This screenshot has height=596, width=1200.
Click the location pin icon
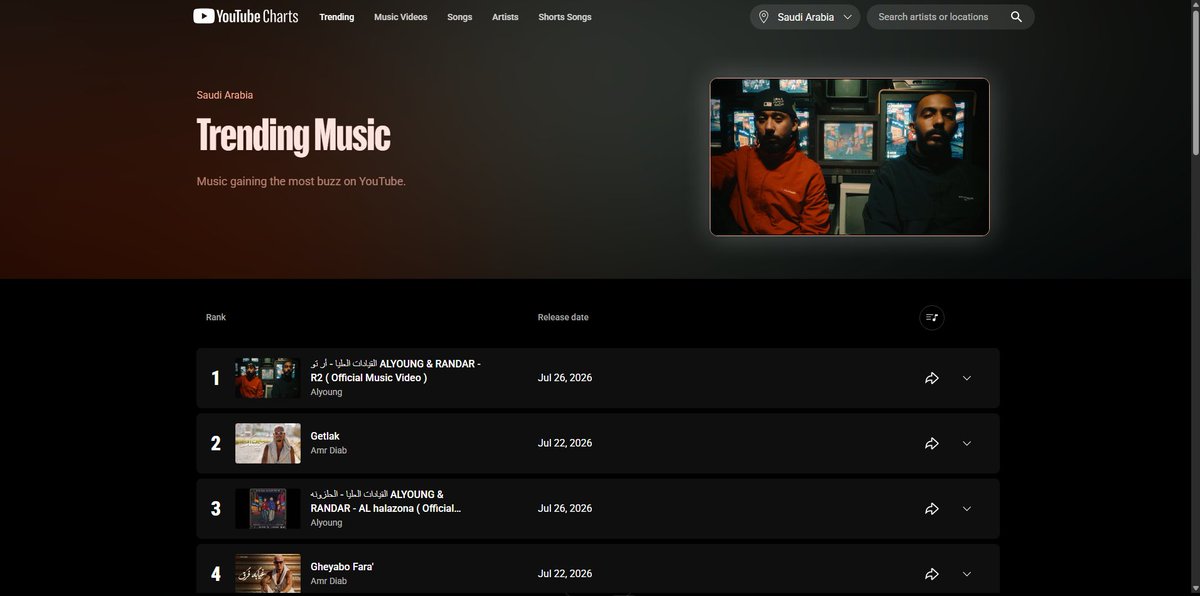[x=764, y=17]
